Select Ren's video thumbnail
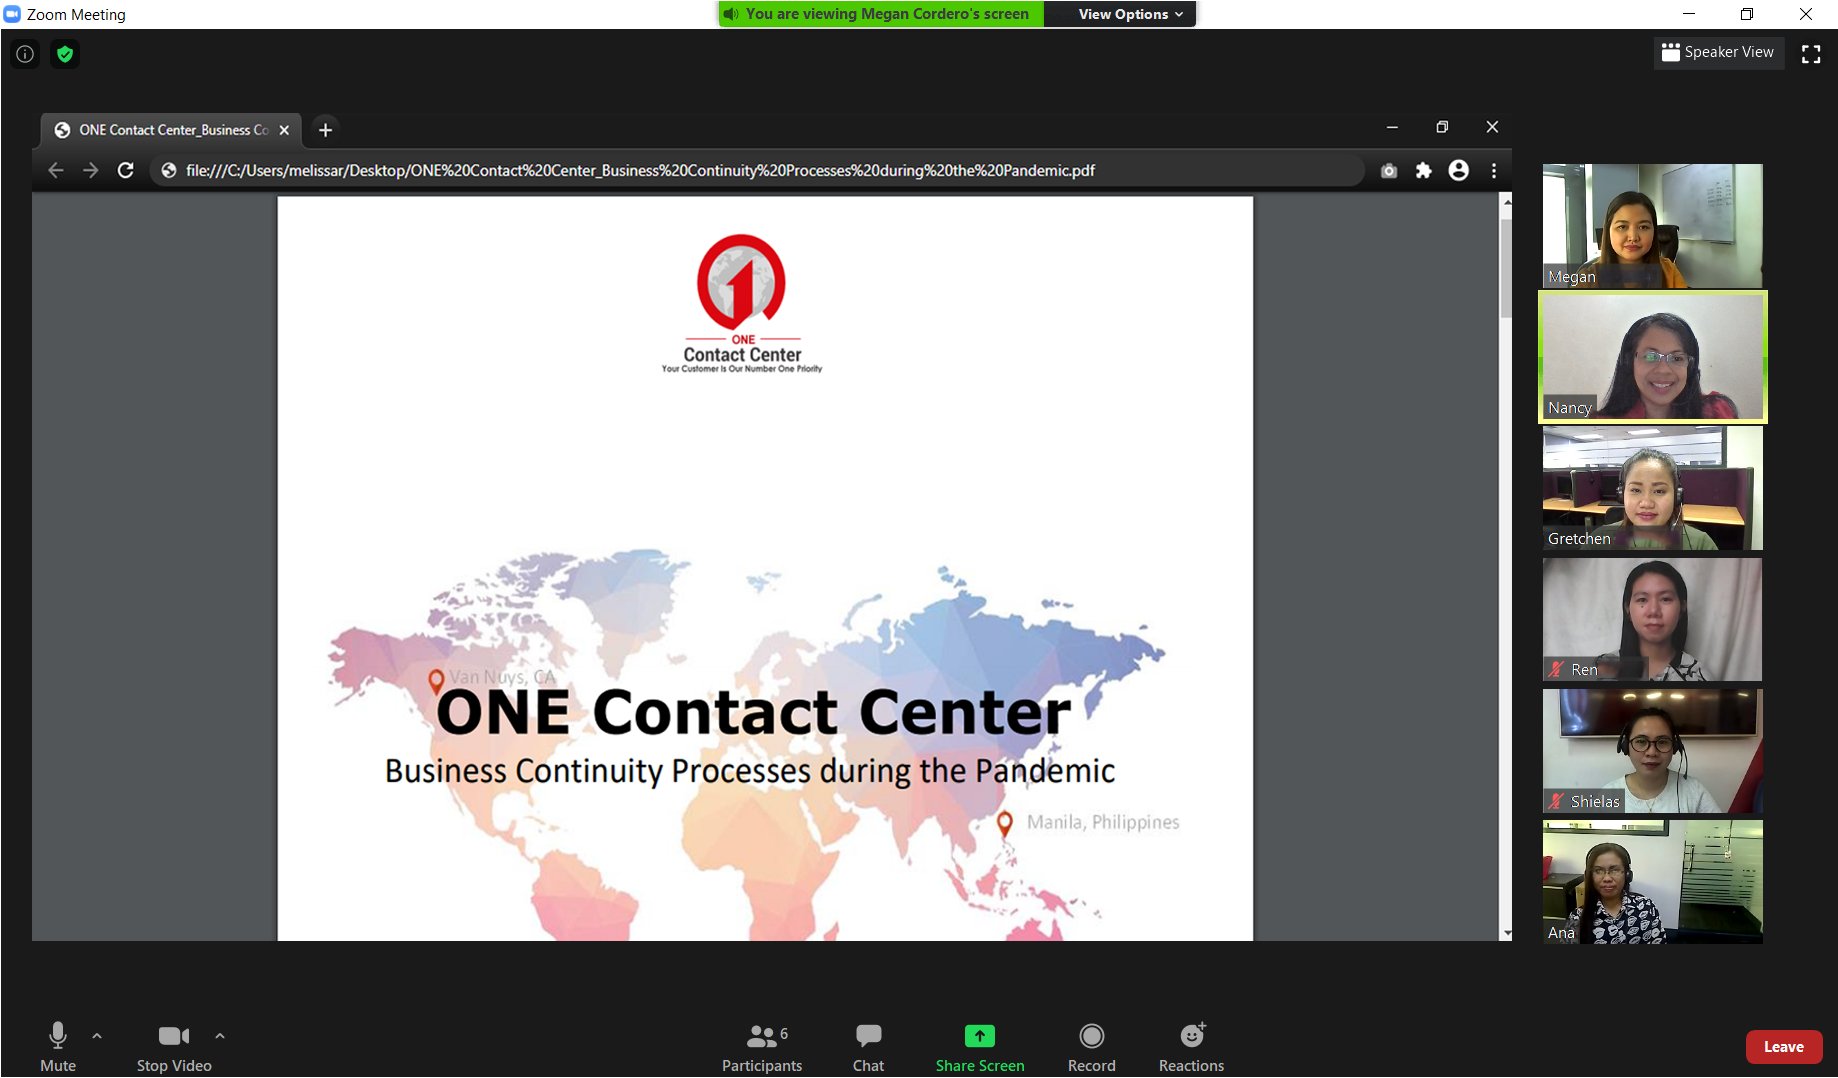This screenshot has width=1838, height=1078. pos(1652,620)
